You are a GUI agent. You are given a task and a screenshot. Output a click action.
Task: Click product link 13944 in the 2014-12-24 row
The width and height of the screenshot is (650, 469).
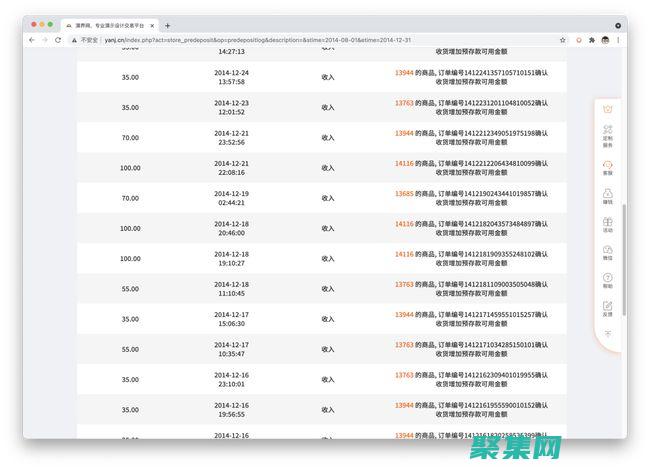(x=404, y=73)
